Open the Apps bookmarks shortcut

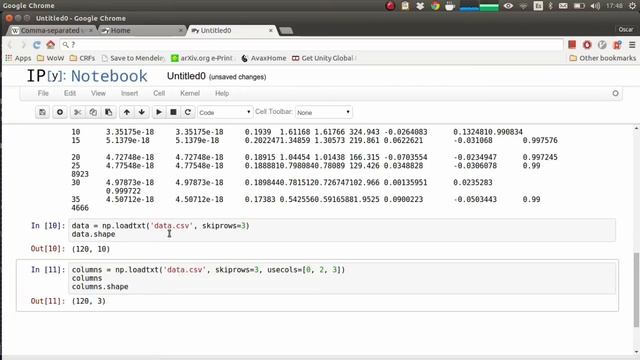(x=18, y=58)
